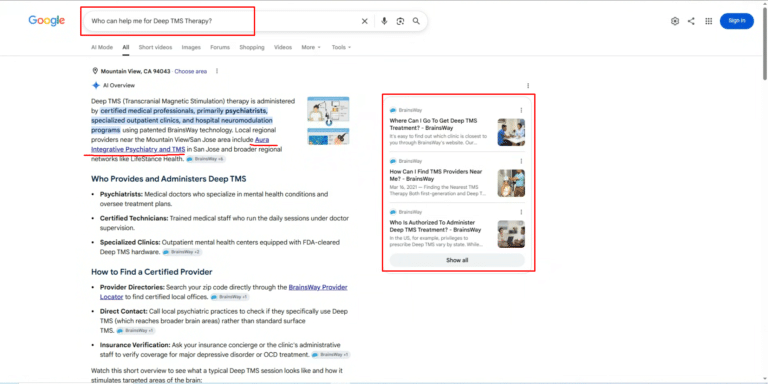768x384 pixels.
Task: Expand the Tools dropdown
Action: click(x=341, y=48)
